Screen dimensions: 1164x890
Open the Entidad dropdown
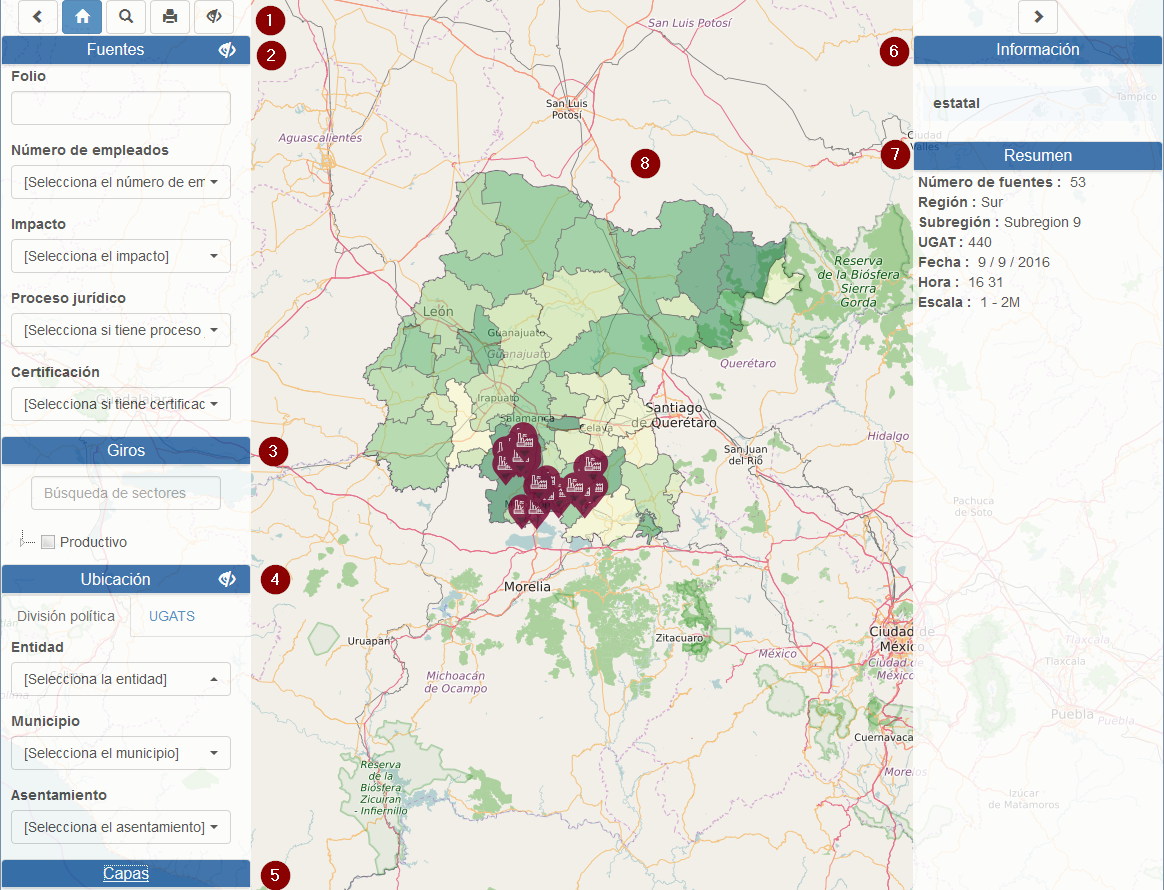[121, 679]
